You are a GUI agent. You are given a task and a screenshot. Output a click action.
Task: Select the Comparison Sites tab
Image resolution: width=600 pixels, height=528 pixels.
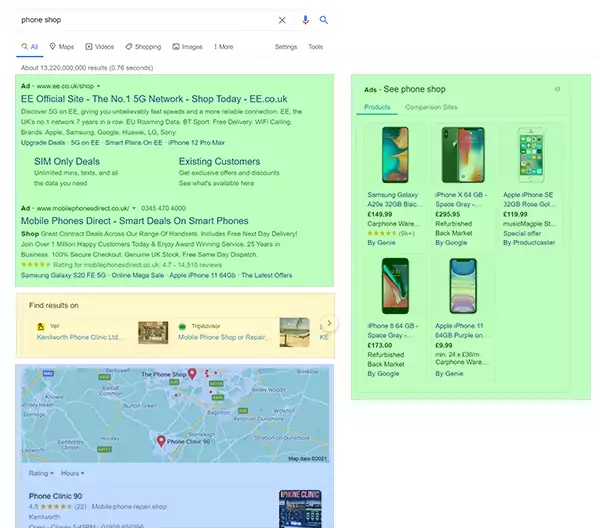[431, 107]
